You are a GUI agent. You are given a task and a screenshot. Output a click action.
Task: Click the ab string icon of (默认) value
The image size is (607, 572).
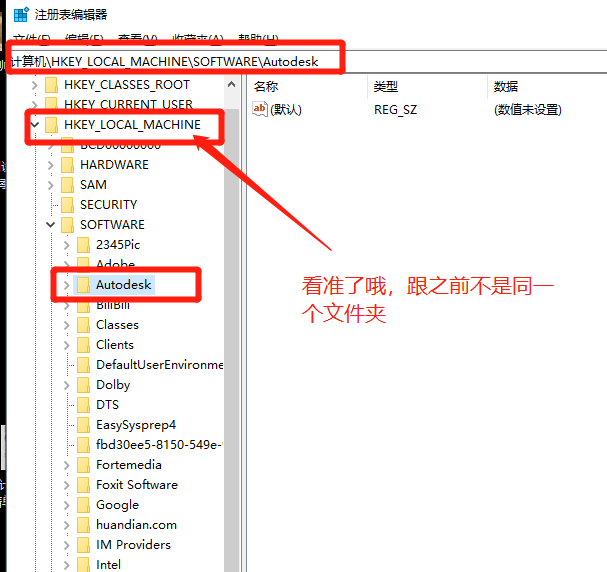tap(259, 109)
